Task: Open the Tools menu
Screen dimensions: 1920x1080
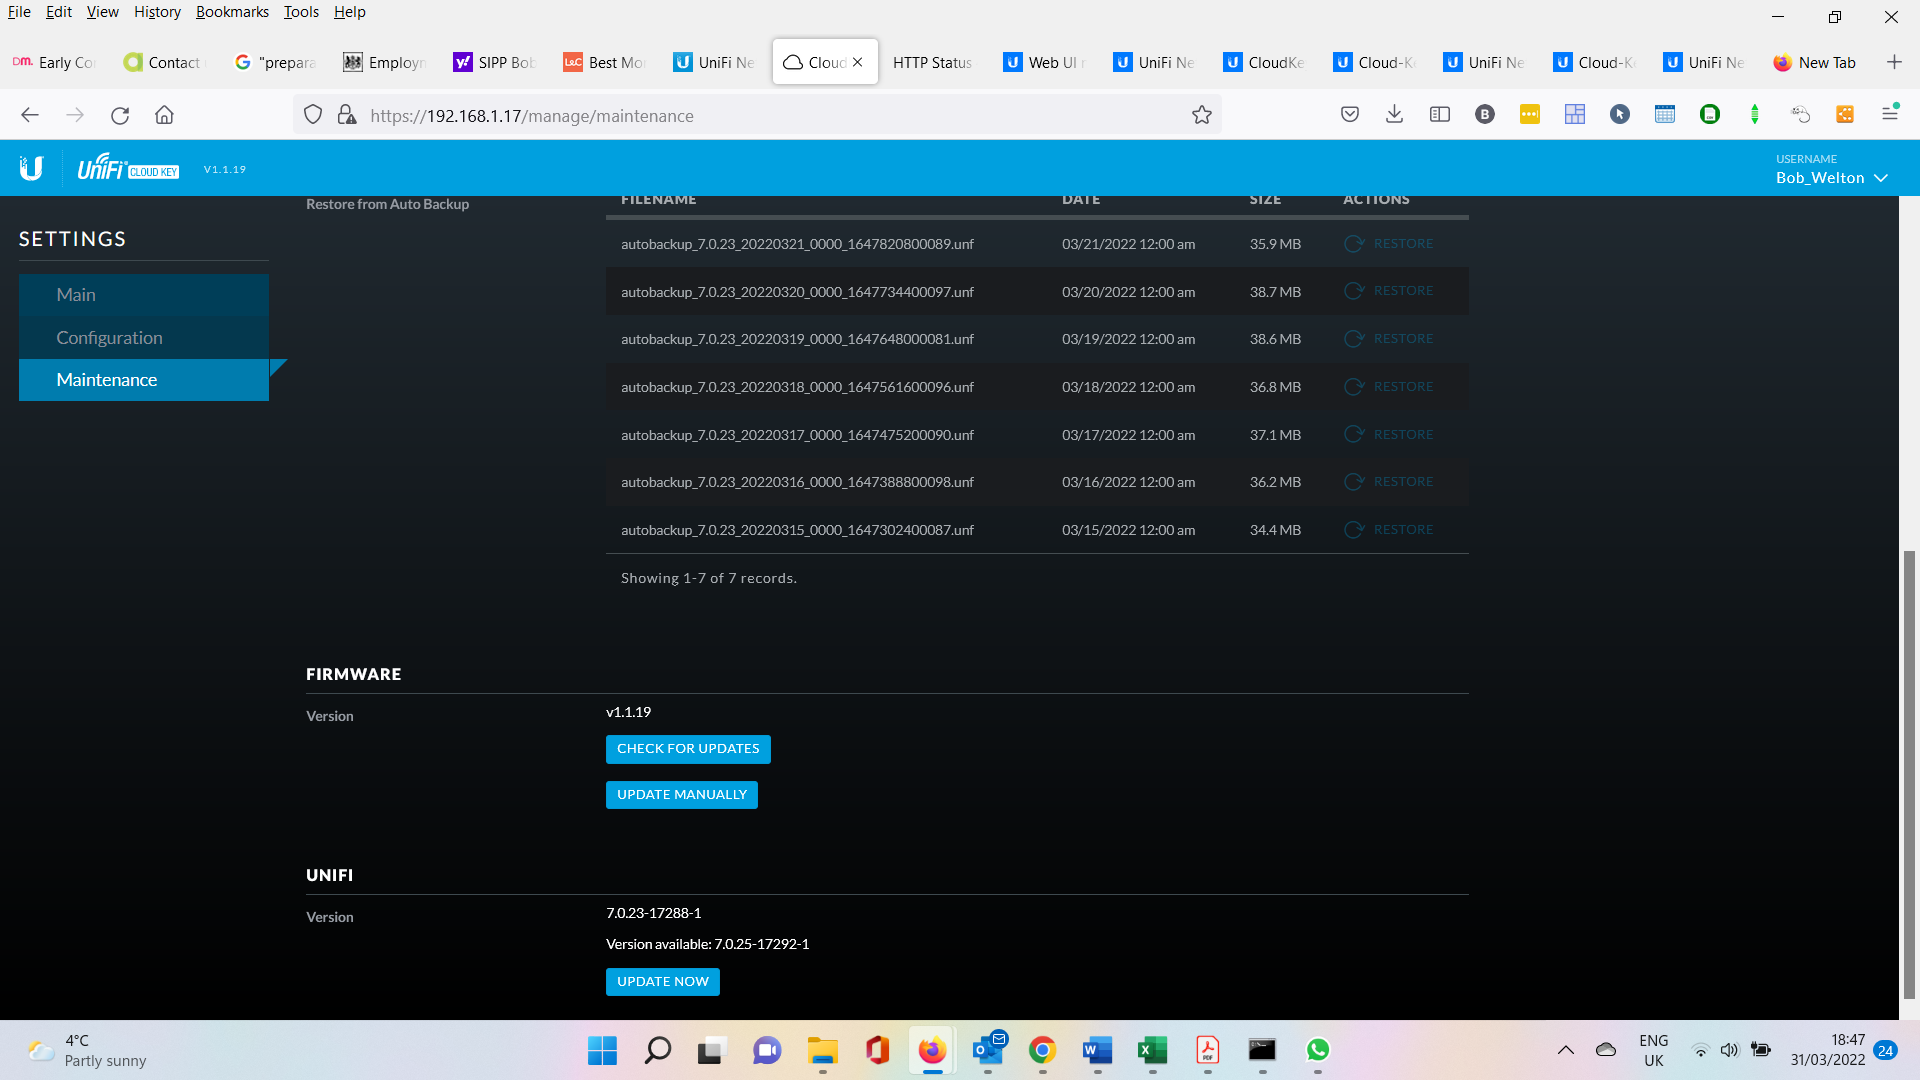Action: [x=301, y=12]
